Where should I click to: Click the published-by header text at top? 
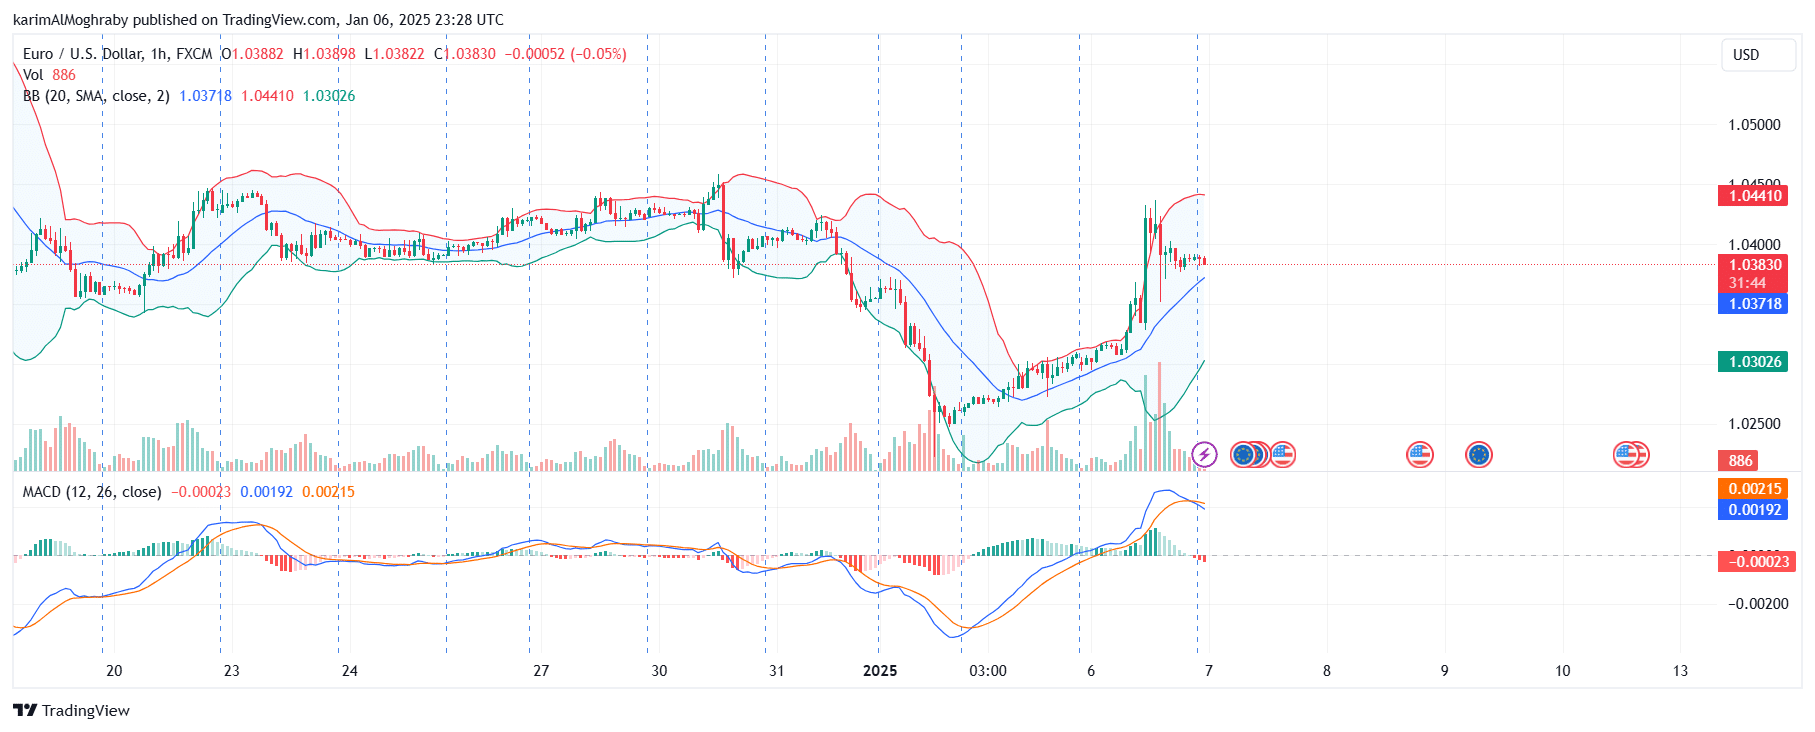258,20
